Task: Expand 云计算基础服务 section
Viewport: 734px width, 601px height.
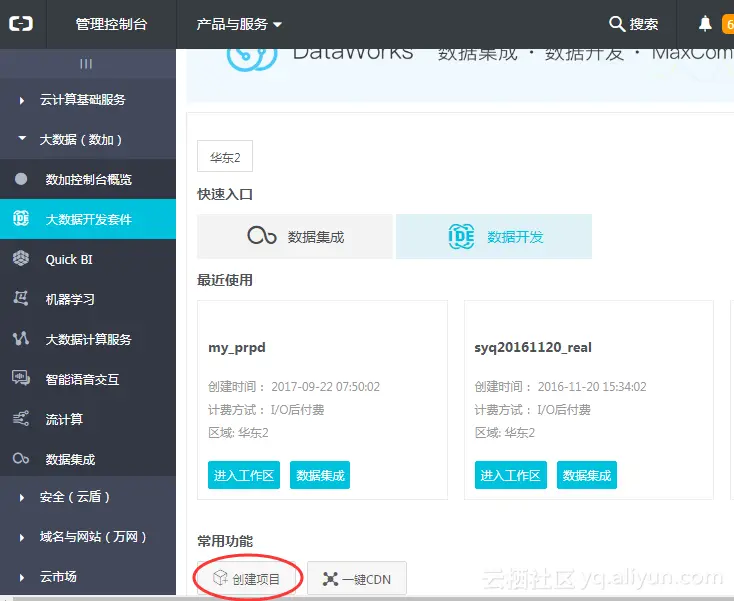Action: pos(82,100)
